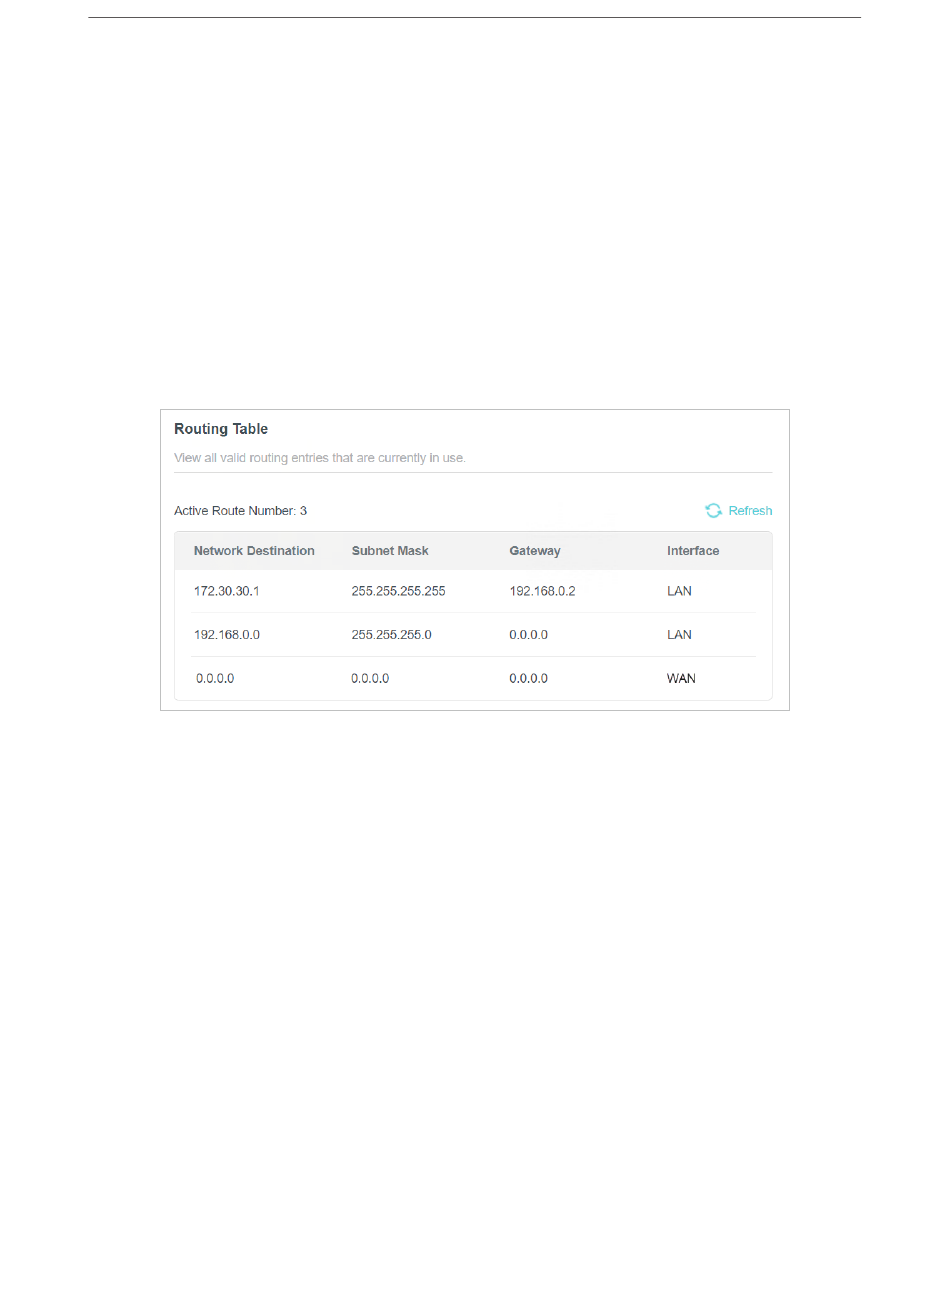Click LAN interface in 172.30.30.1 row
Screen dimensions: 950x1297
pos(679,591)
